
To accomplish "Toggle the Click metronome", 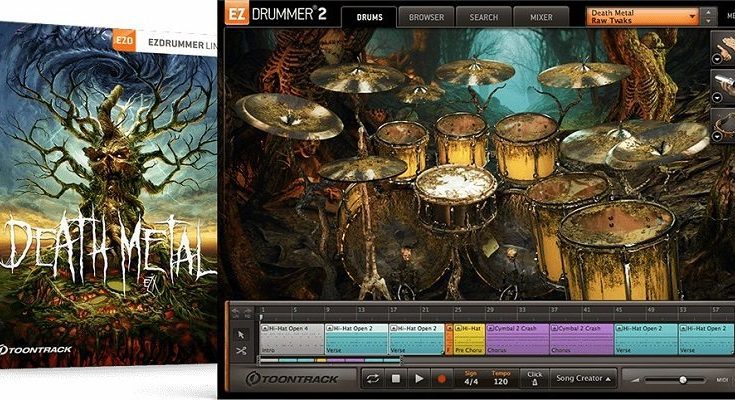I will coord(535,379).
